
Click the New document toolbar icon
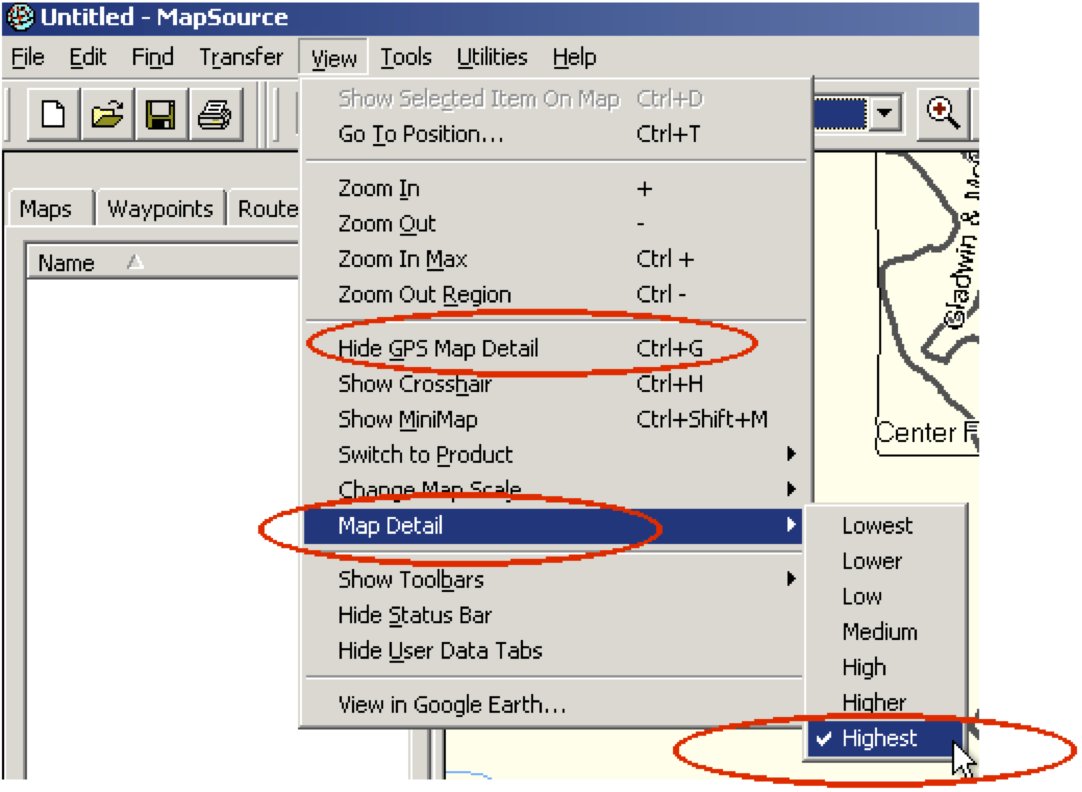[53, 115]
